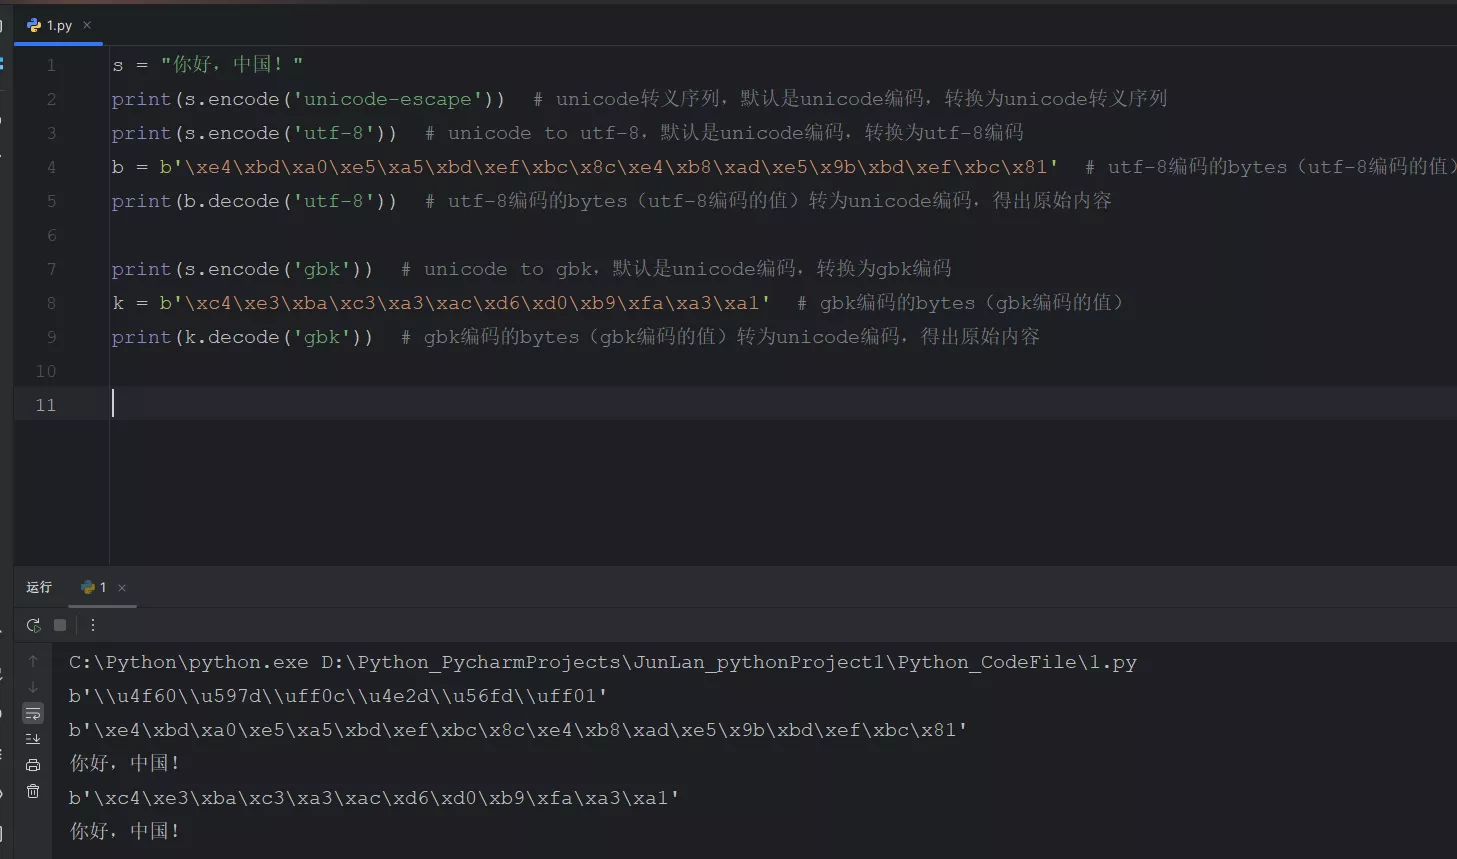The height and width of the screenshot is (859, 1457).
Task: Click the down arrow stack trace icon
Action: click(33, 687)
